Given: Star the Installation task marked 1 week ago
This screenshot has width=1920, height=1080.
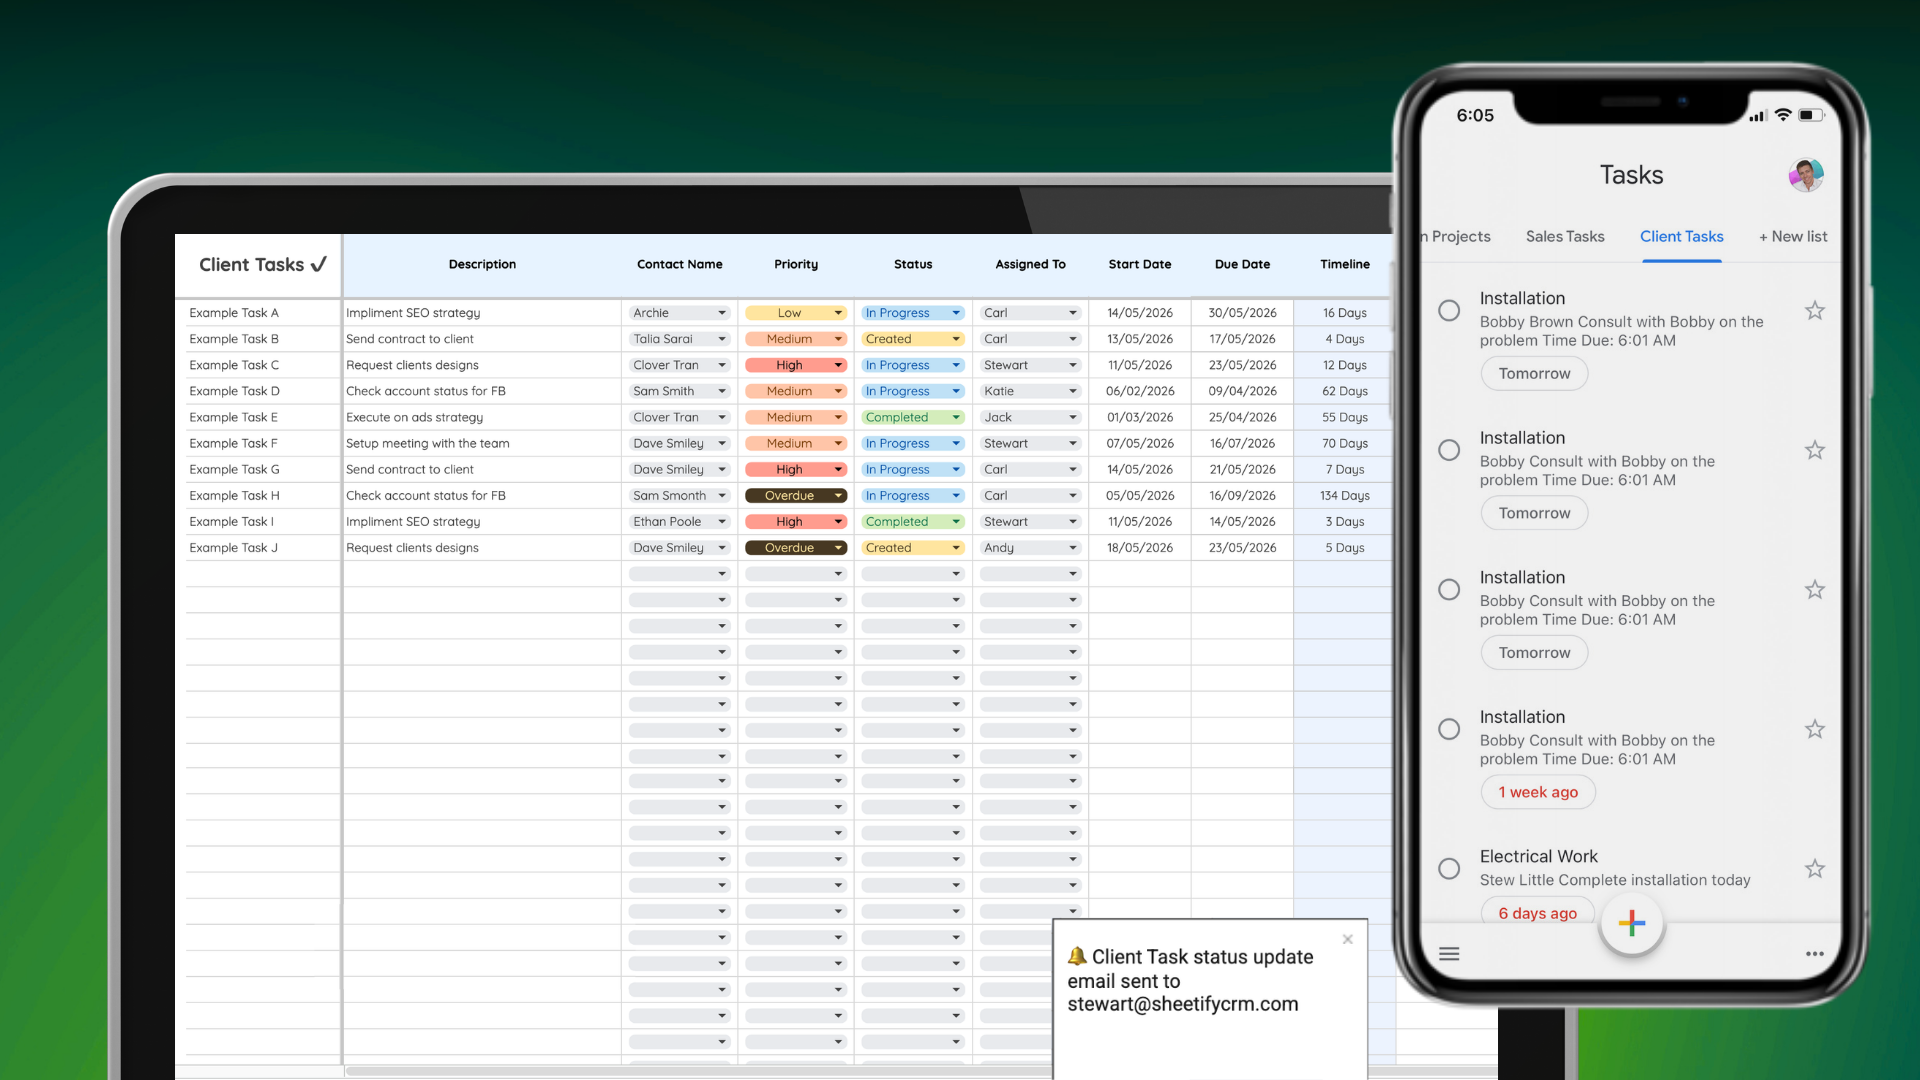Looking at the screenshot, I should [x=1814, y=730].
